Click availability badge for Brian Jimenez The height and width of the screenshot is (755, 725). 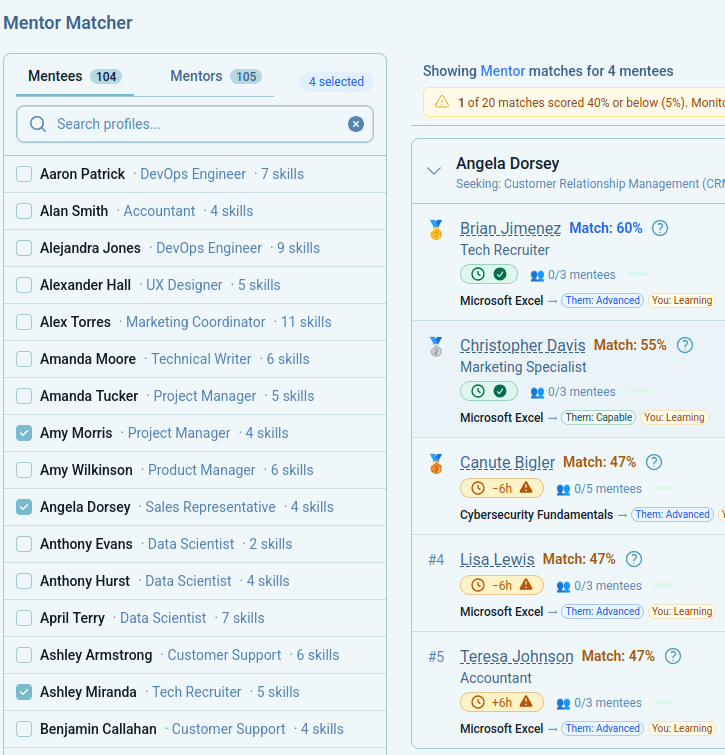coord(489,274)
